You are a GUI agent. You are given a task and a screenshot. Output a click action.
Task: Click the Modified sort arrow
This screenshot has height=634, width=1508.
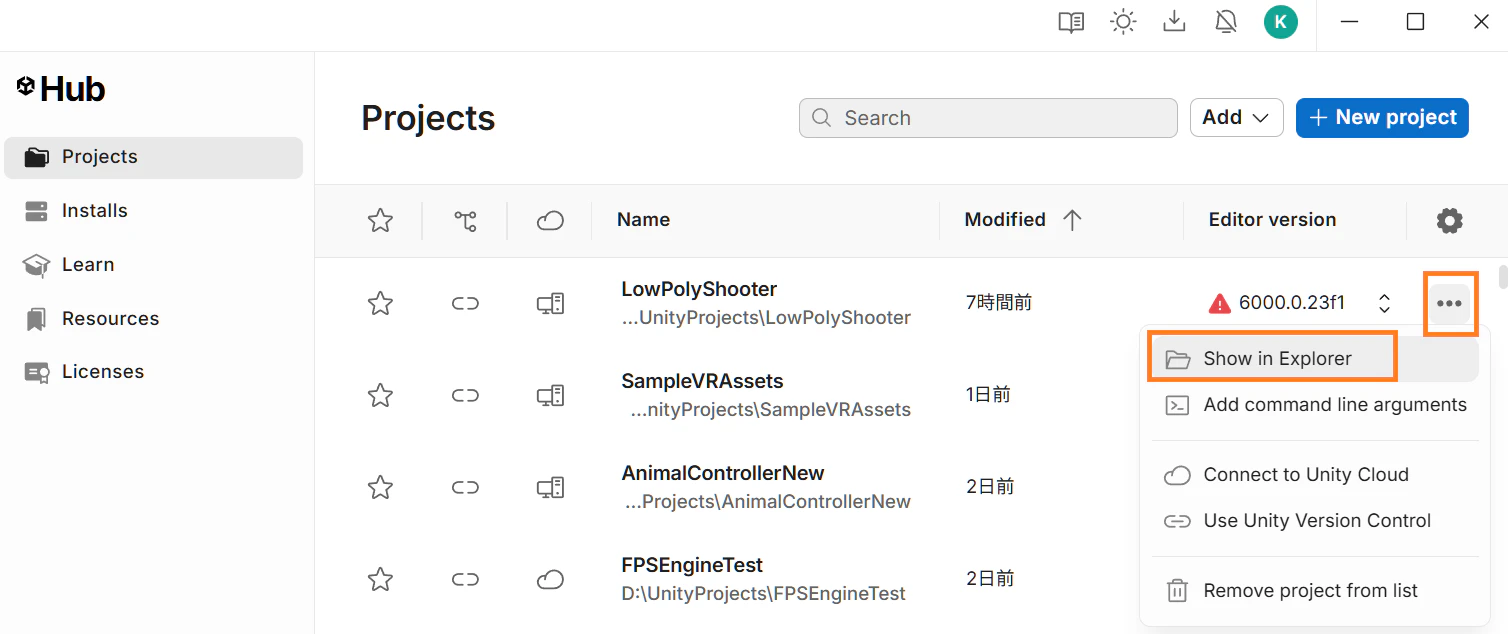[1072, 221]
